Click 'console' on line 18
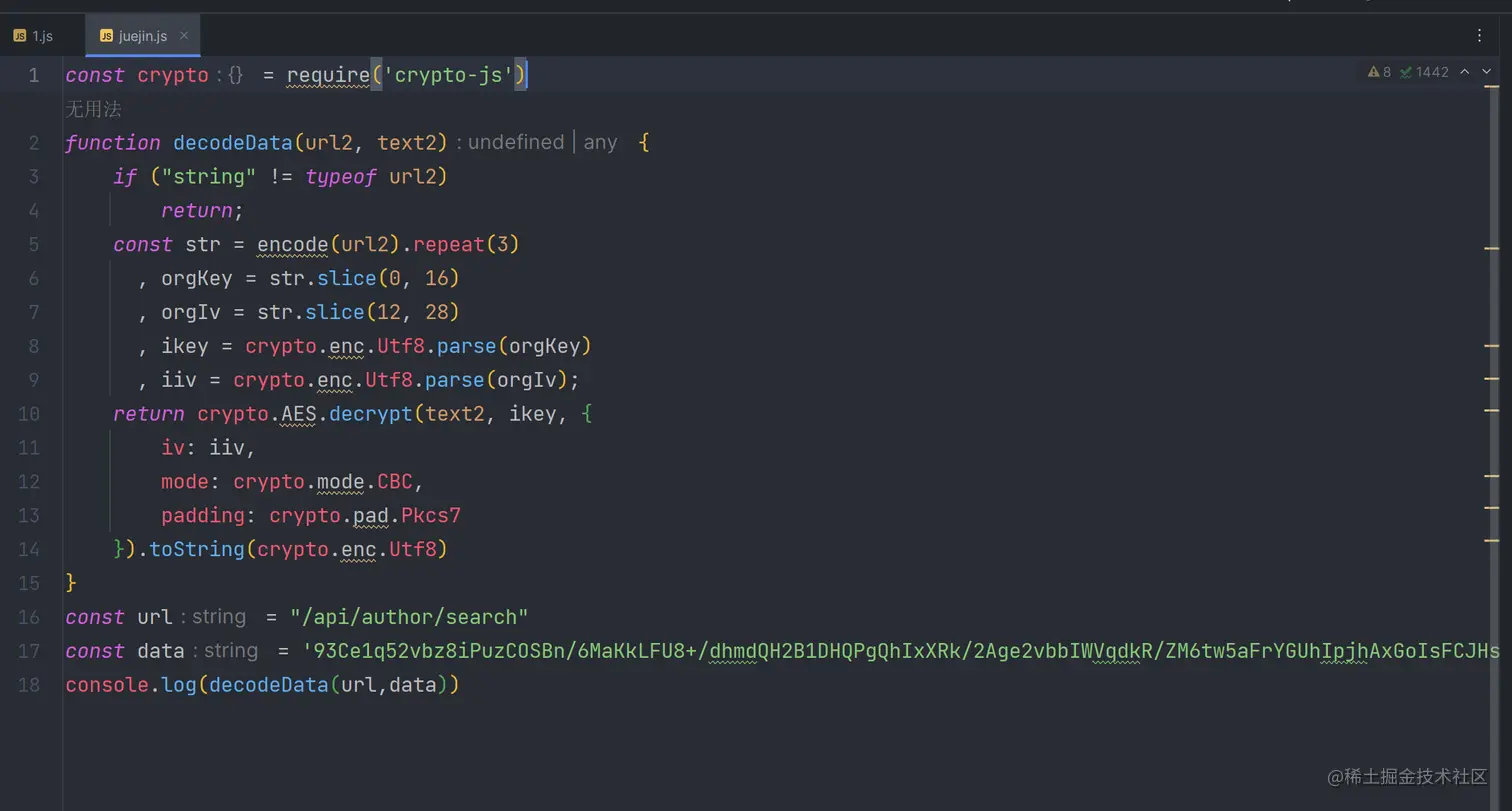This screenshot has height=811, width=1512. coord(107,686)
